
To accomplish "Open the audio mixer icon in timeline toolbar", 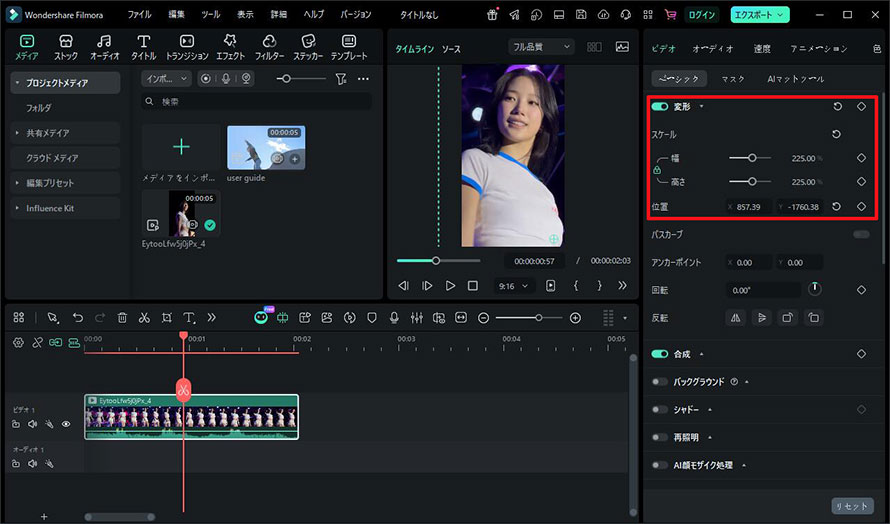I will (x=417, y=317).
